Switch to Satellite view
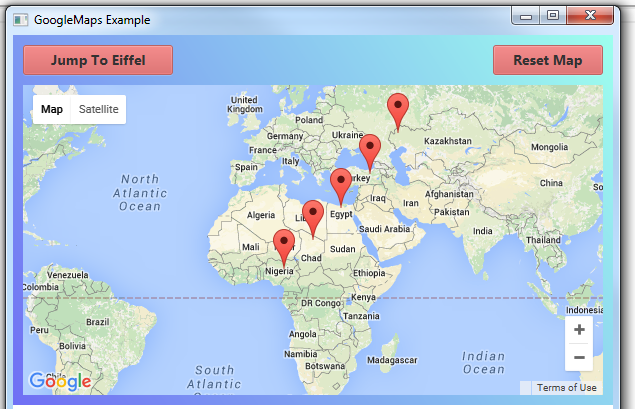The image size is (635, 409). click(x=98, y=109)
